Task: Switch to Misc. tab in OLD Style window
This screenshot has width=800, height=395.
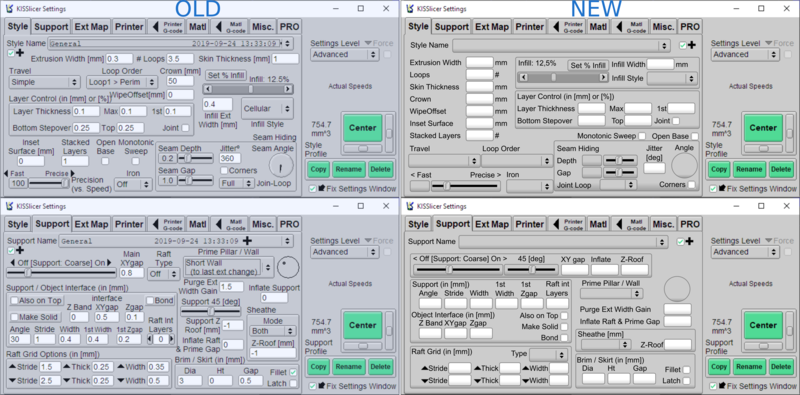Action: (263, 27)
